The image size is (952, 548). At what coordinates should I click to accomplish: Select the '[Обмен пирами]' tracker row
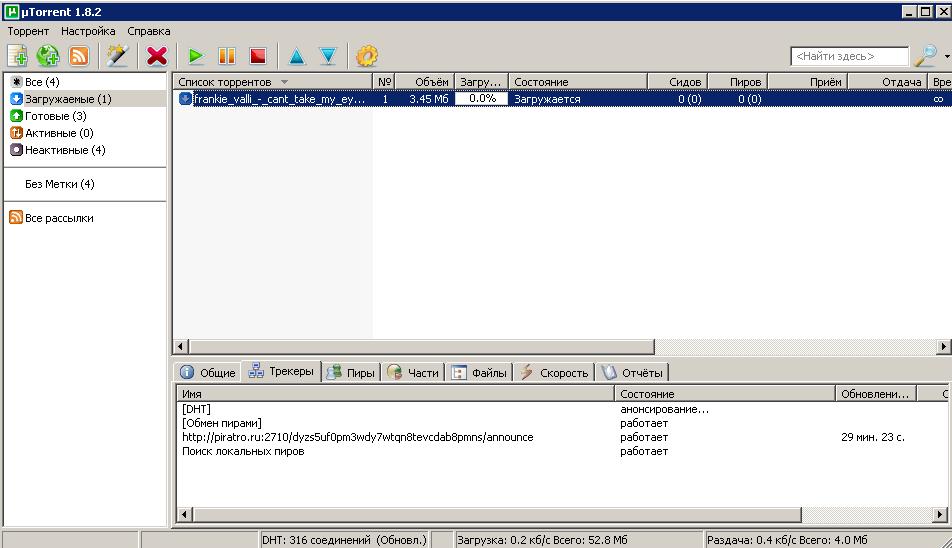pyautogui.click(x=562, y=423)
